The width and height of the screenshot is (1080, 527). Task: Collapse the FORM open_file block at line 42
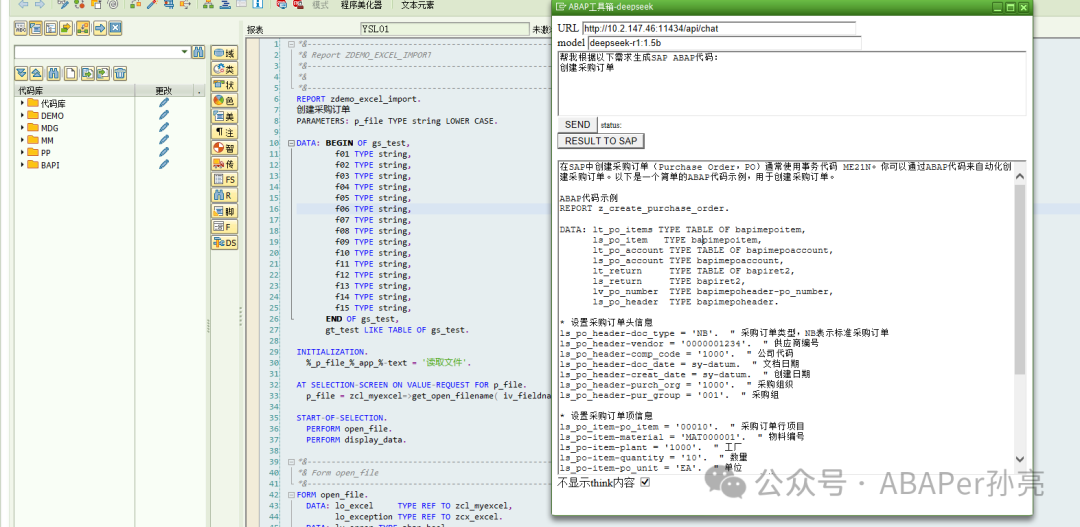click(291, 495)
